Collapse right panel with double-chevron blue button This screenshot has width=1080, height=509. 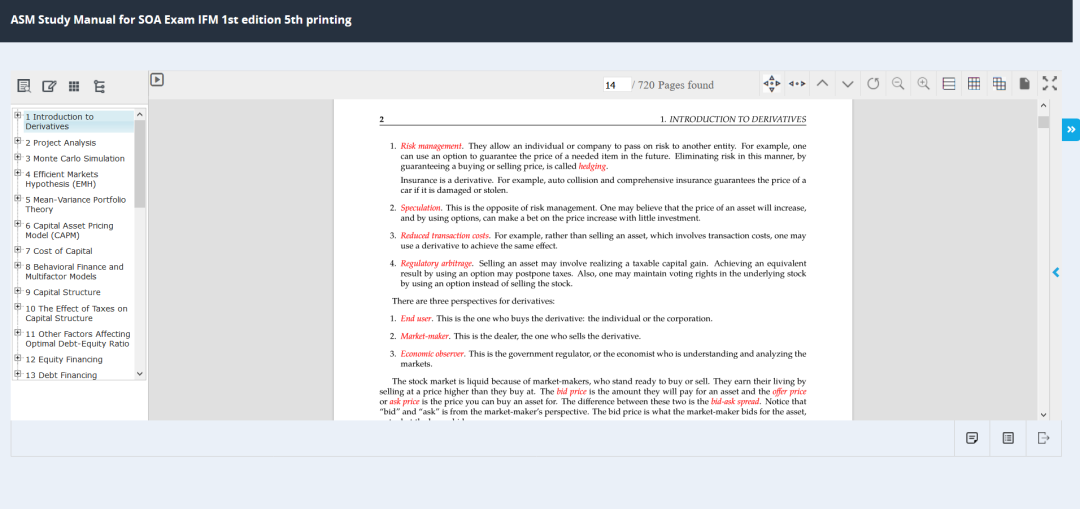[1071, 129]
